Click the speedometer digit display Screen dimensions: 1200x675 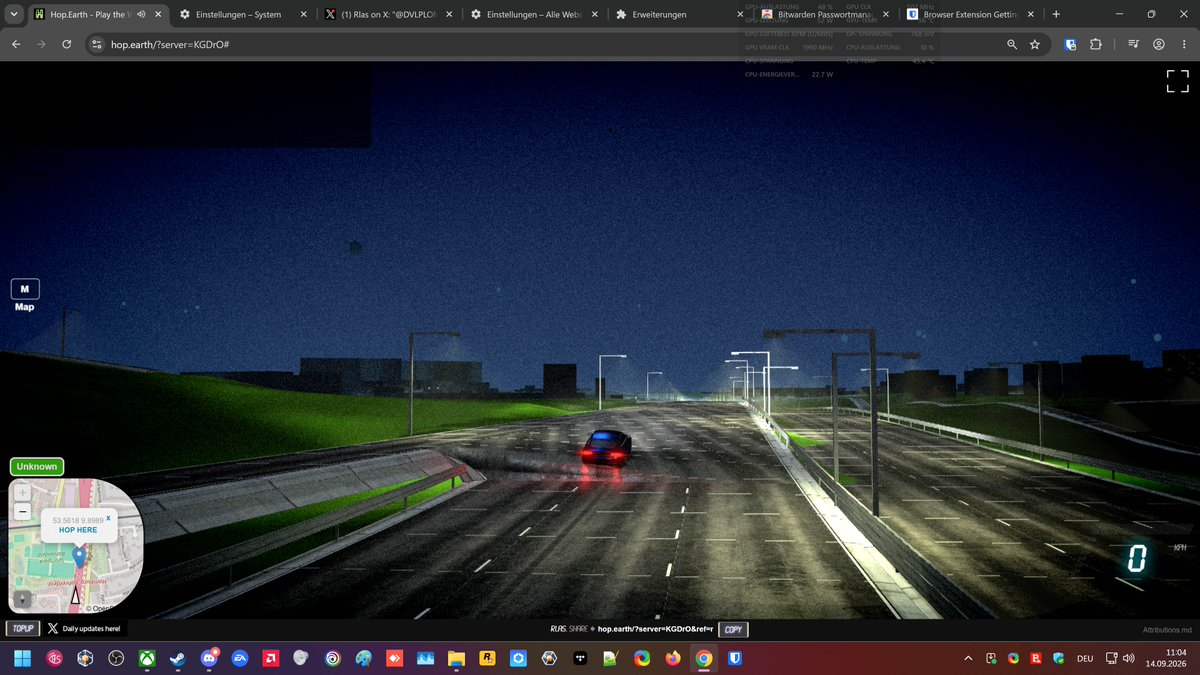1136,559
